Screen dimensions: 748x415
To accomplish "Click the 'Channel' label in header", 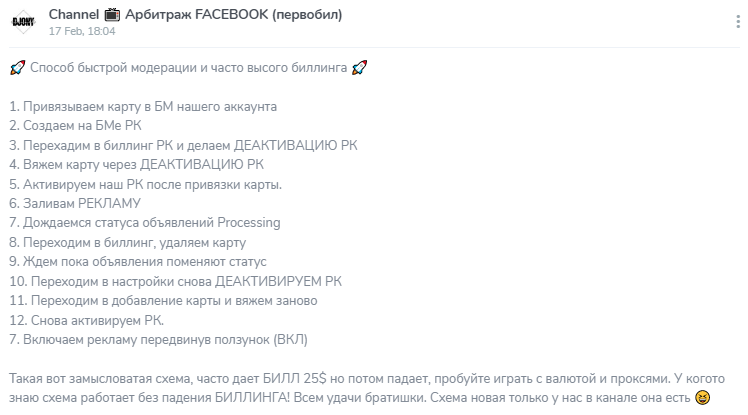I will 73,15.
